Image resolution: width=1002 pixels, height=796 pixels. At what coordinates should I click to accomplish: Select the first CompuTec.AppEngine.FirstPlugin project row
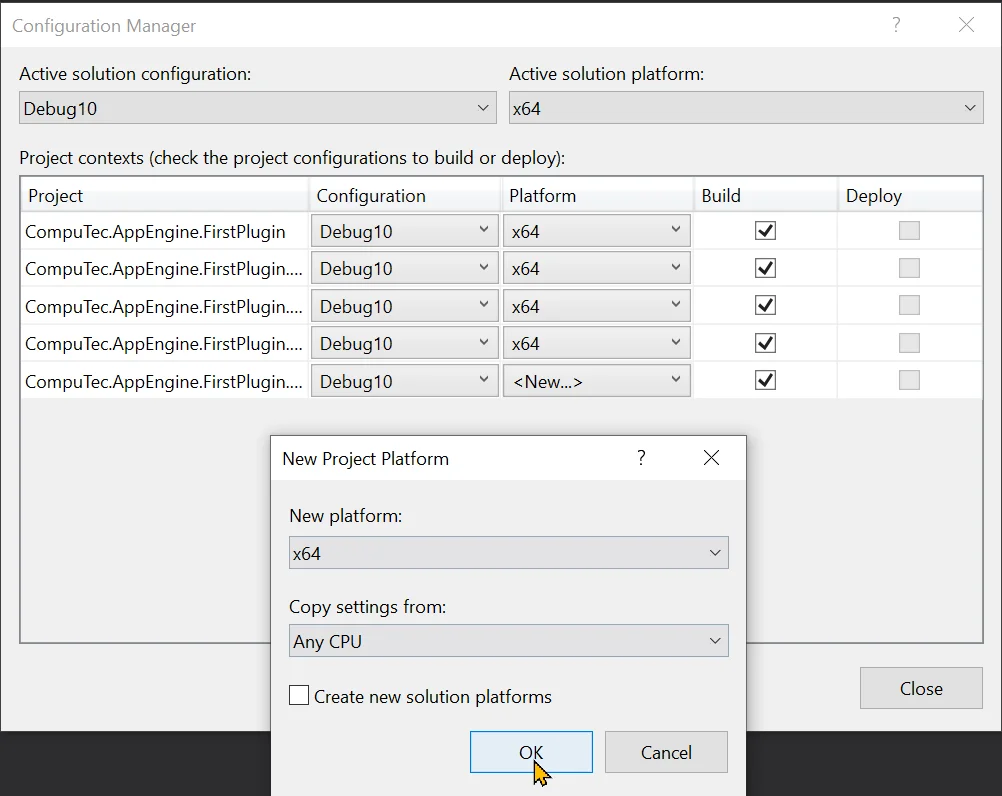click(x=155, y=231)
